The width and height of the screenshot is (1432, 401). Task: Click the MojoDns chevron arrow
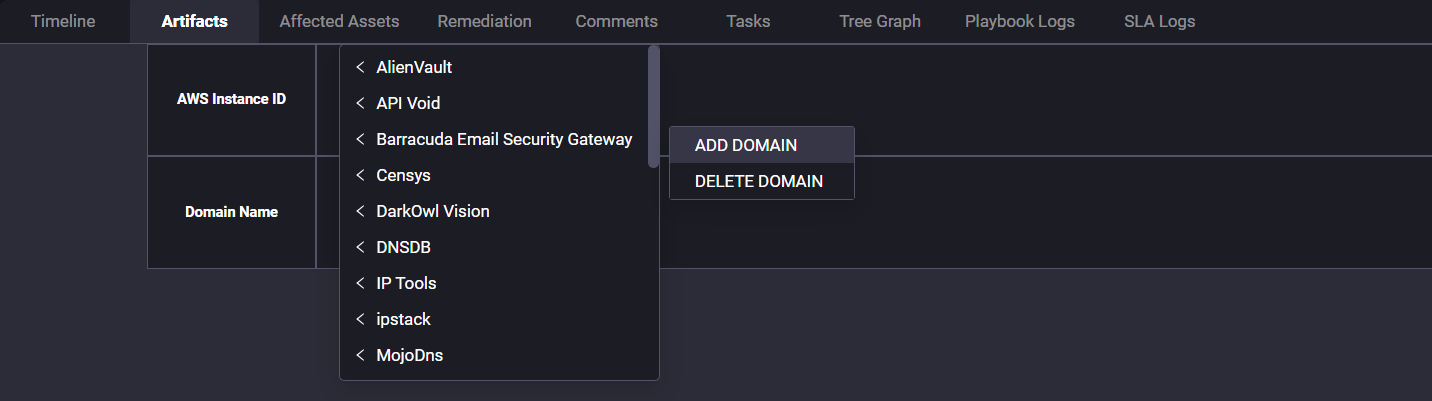(x=360, y=356)
